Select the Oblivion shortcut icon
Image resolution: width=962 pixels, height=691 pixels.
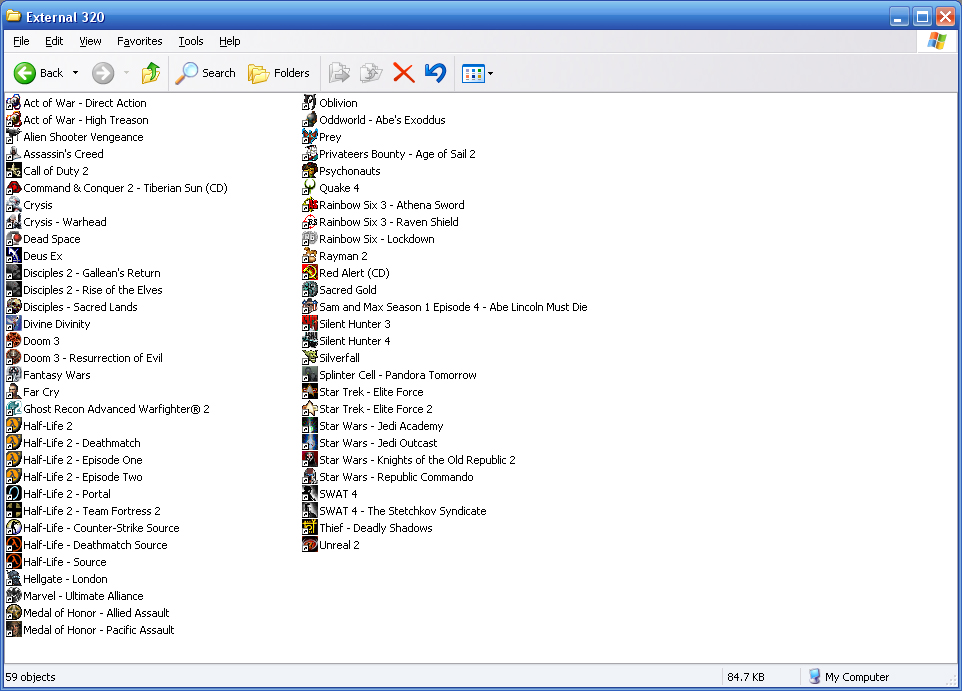[x=310, y=102]
